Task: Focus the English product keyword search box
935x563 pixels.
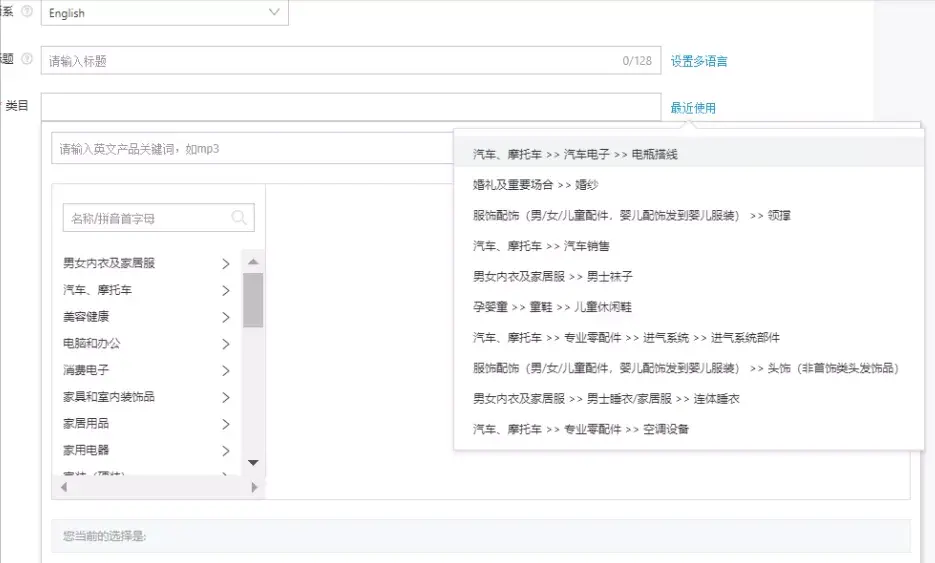Action: 253,149
